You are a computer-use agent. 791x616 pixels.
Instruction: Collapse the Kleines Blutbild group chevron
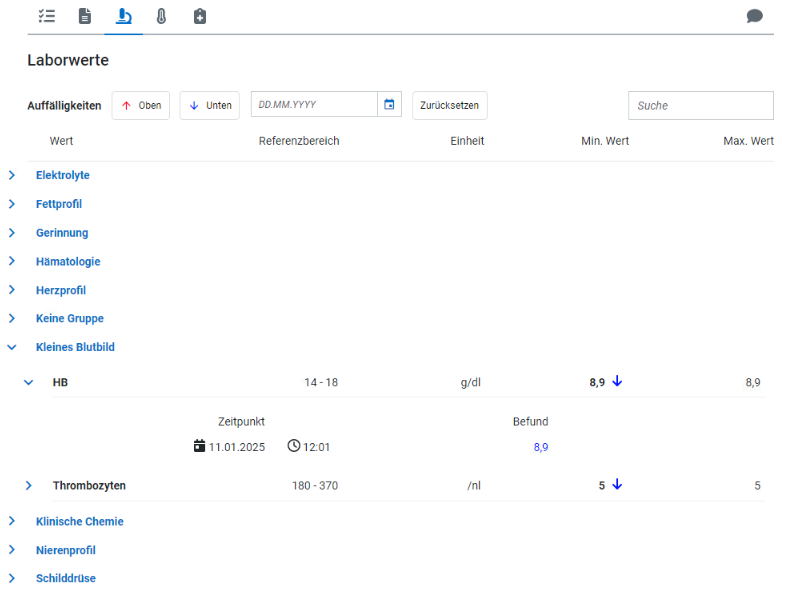(12, 347)
